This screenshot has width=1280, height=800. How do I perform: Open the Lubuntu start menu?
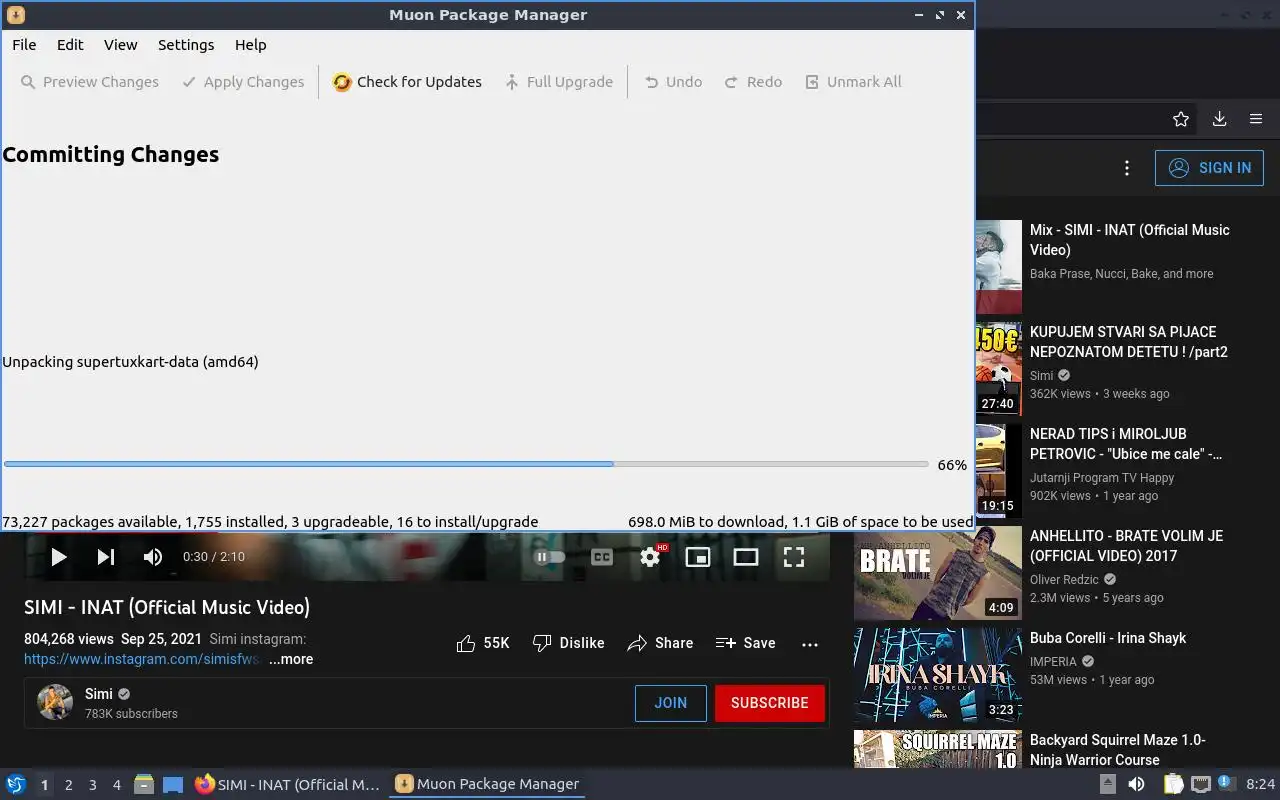(16, 785)
